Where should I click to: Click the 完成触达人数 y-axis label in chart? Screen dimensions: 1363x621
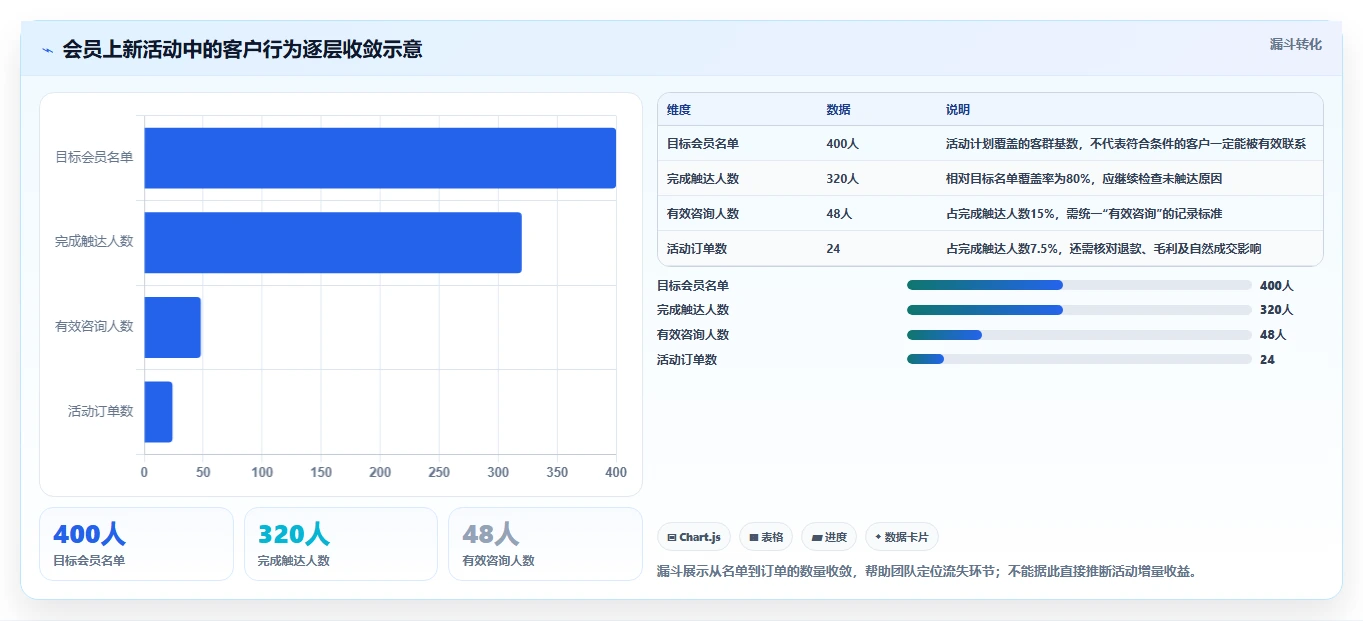click(x=94, y=242)
